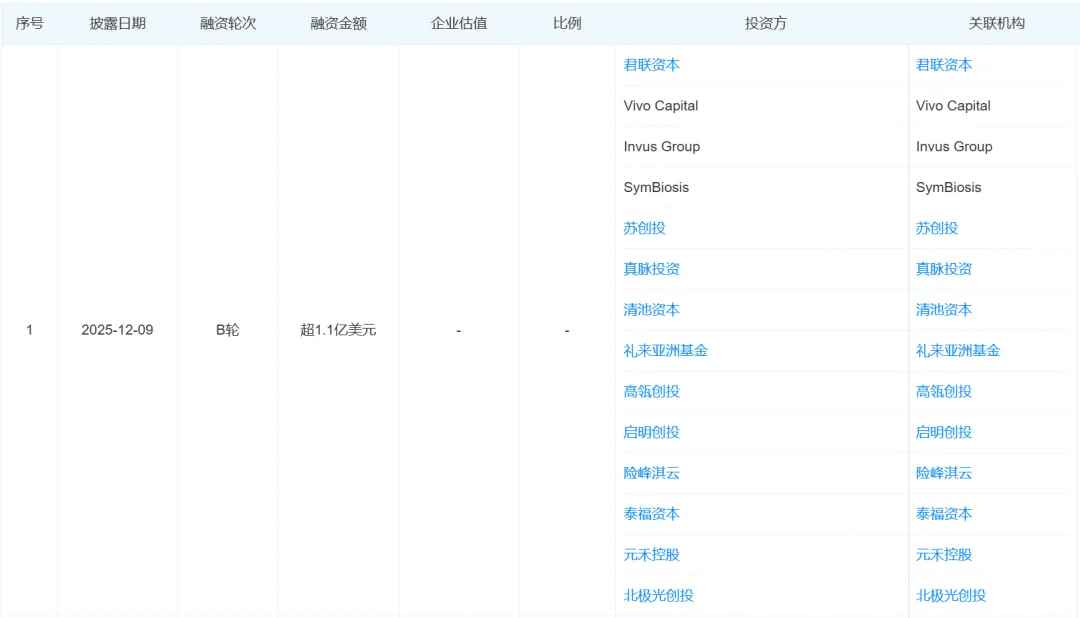Open 泰福资本 link in 关联机构 column
1080x618 pixels.
(x=944, y=514)
